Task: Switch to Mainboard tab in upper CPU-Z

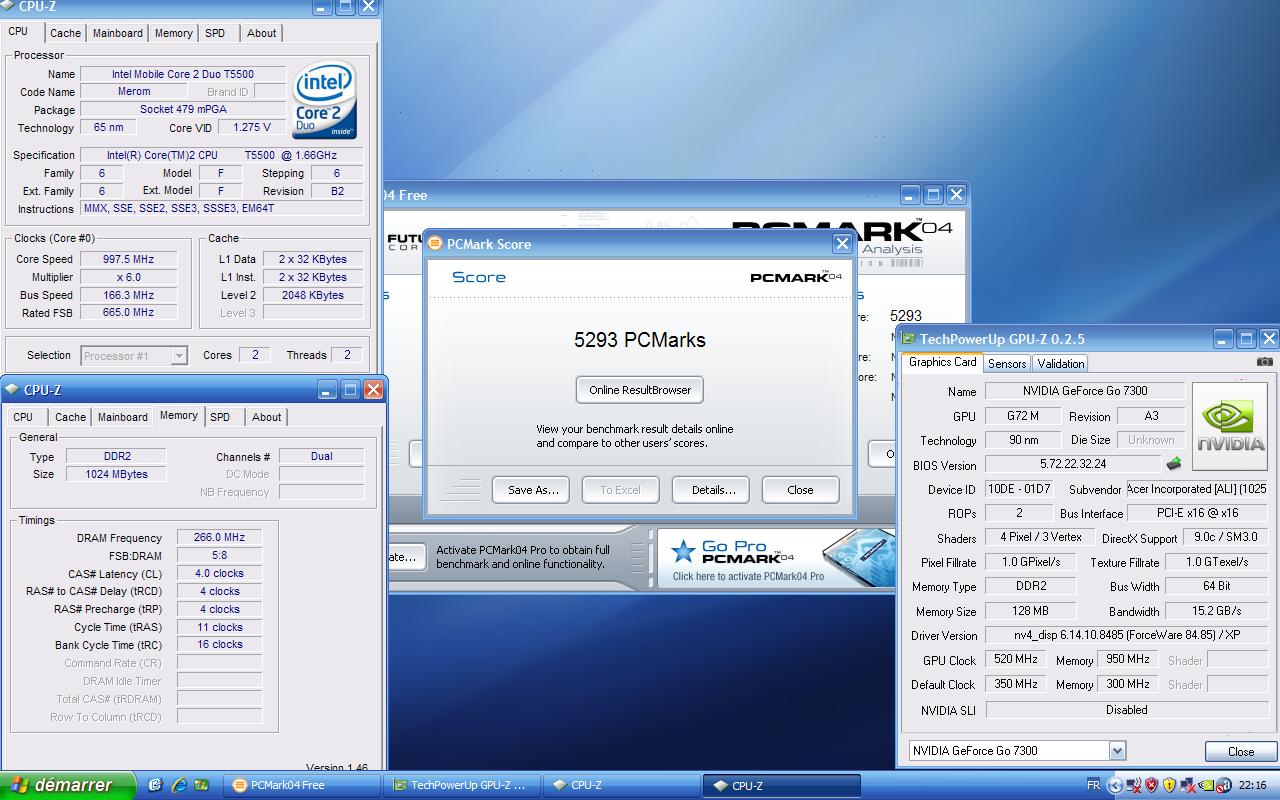Action: tap(118, 33)
